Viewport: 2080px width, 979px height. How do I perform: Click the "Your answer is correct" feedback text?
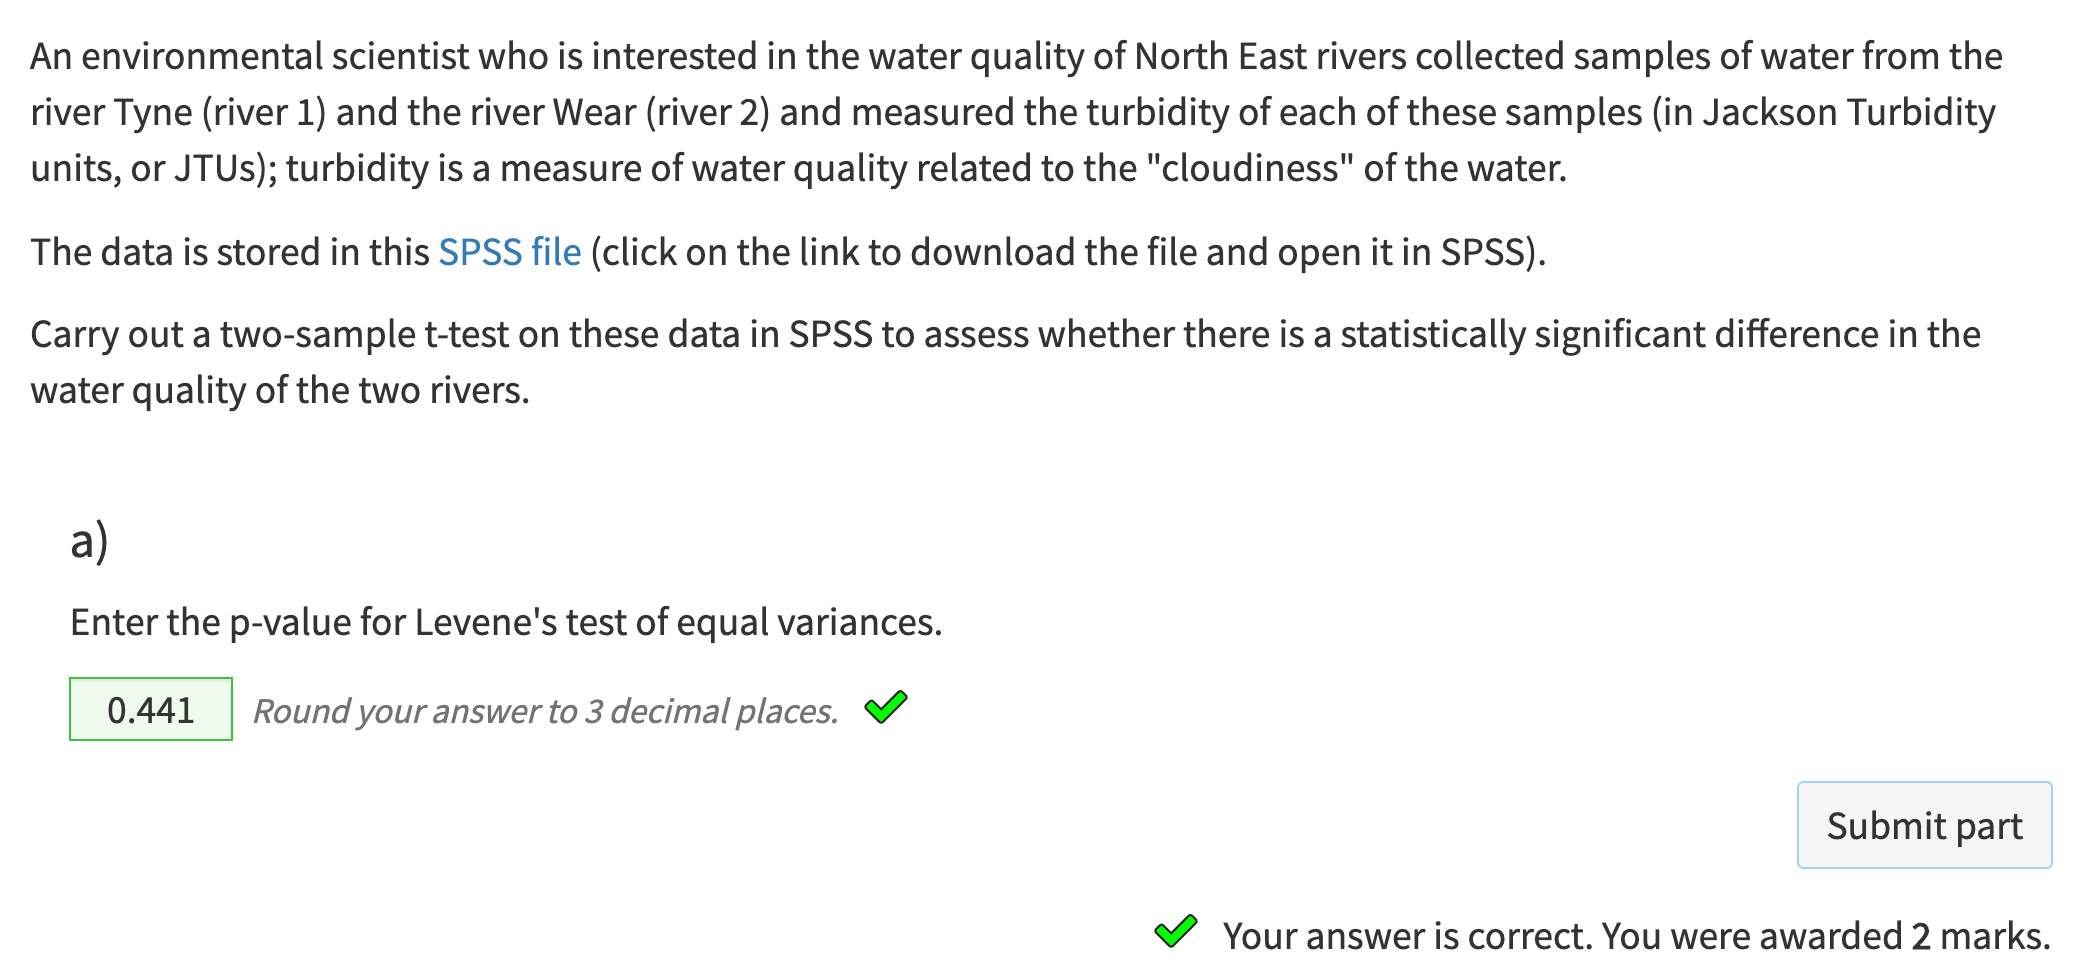1408,936
